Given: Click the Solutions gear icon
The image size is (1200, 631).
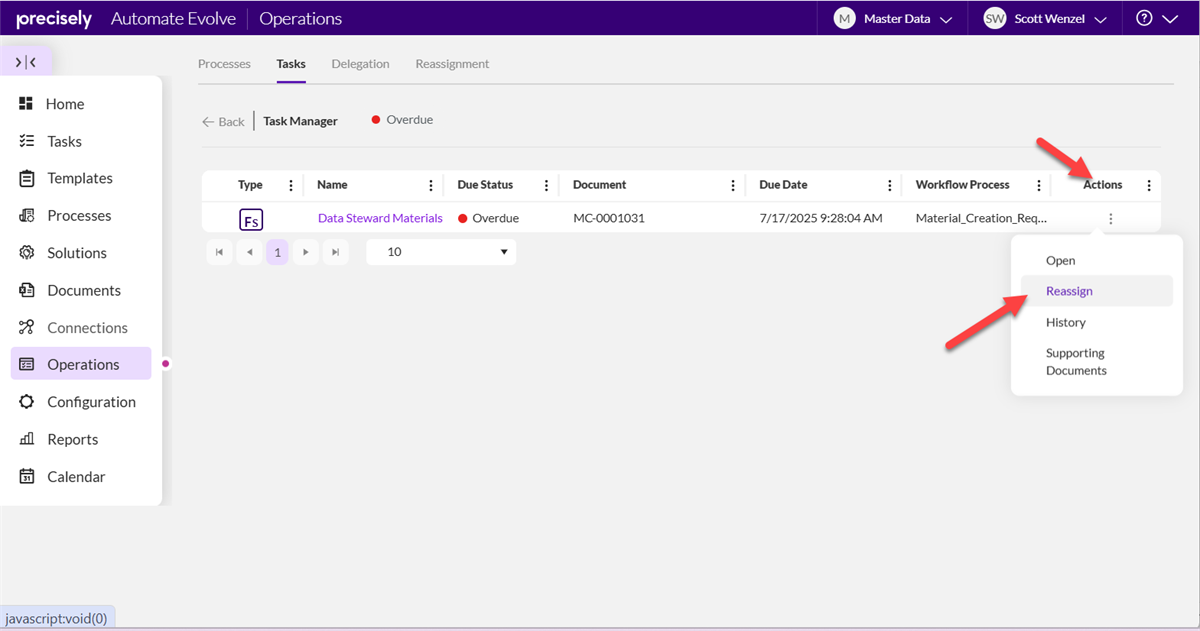Looking at the screenshot, I should pos(27,253).
